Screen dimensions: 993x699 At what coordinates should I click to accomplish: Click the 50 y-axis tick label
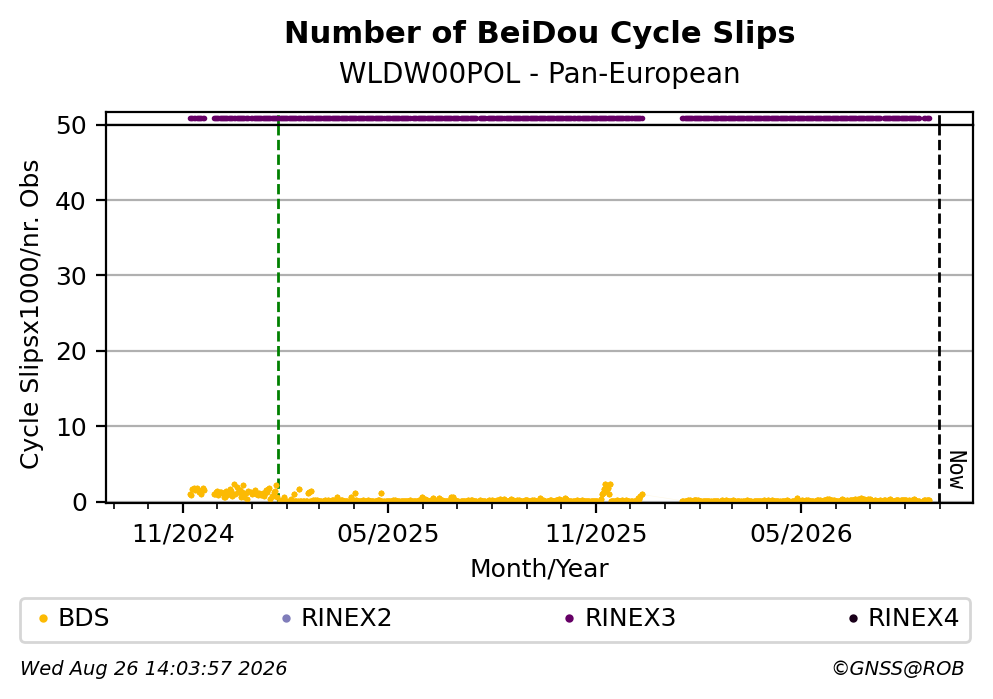(71, 125)
